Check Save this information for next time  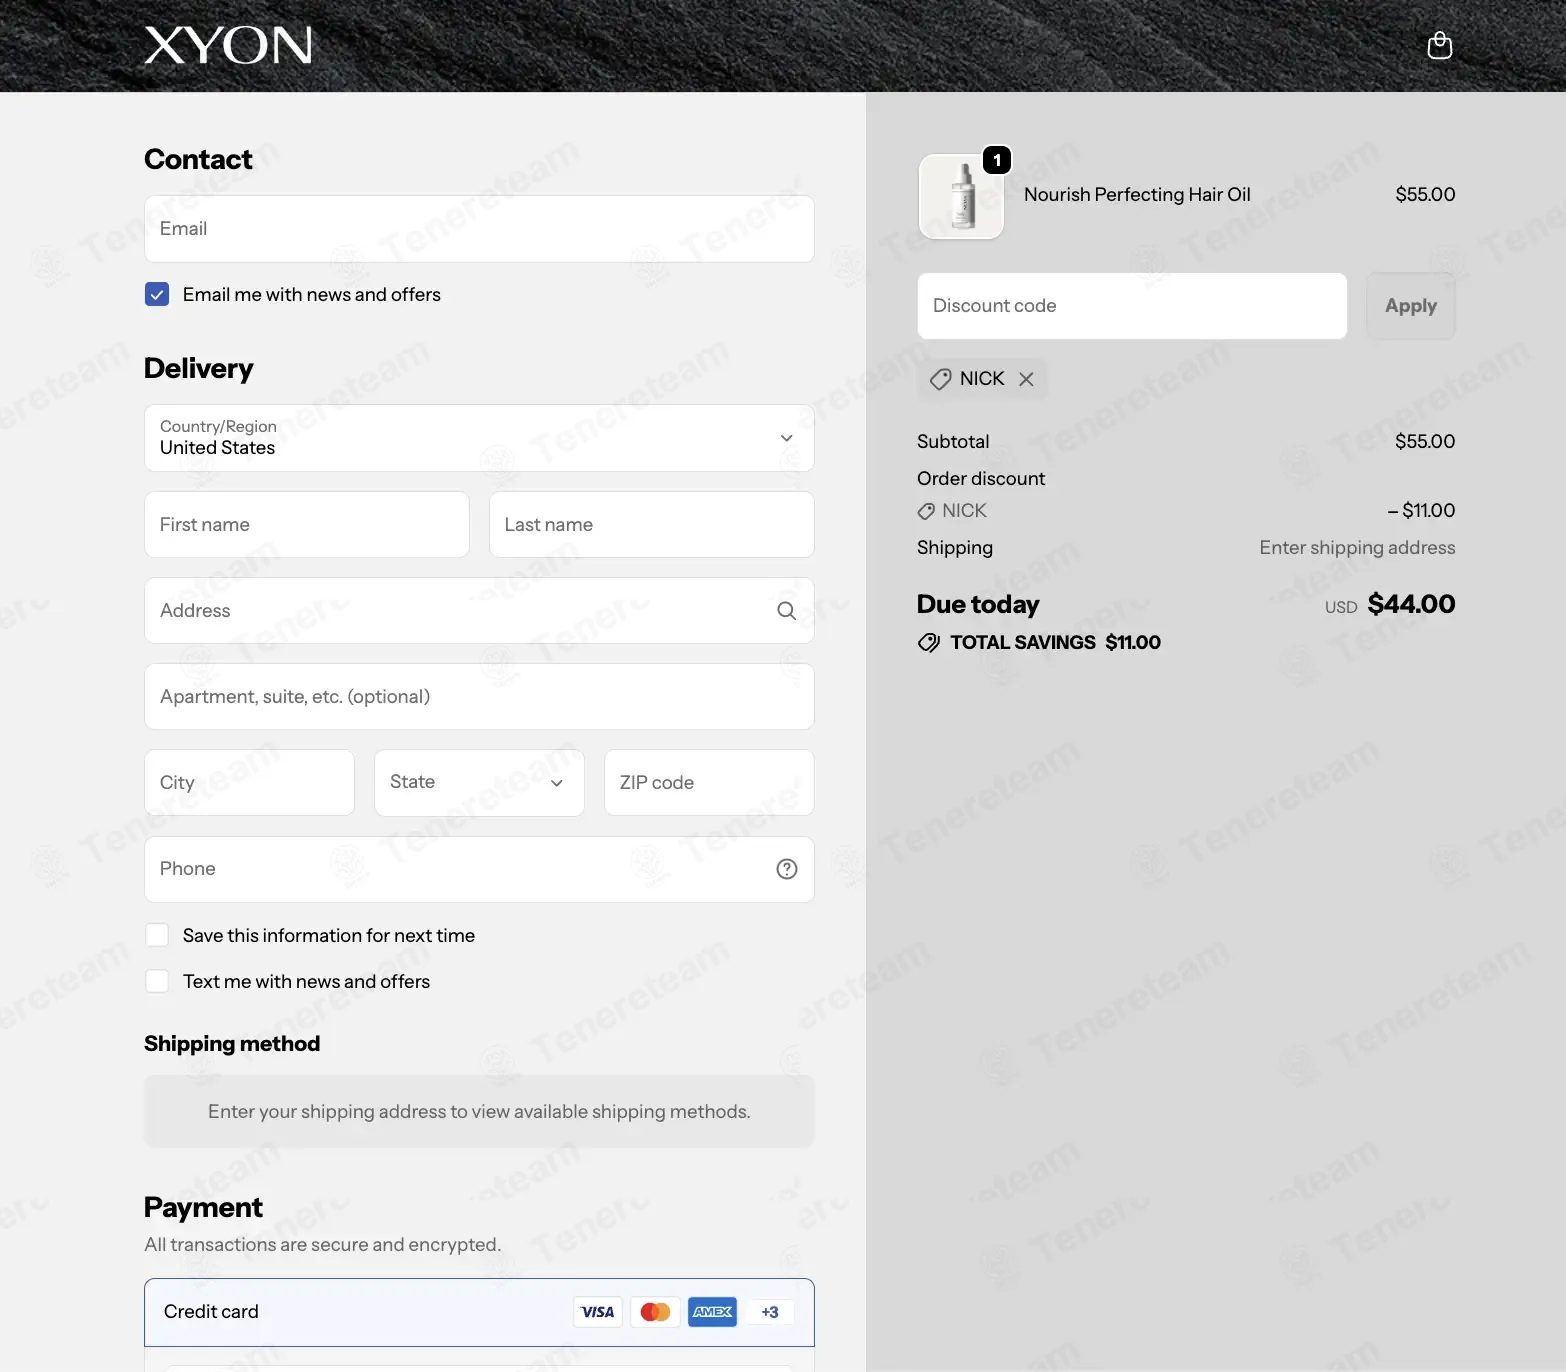[x=157, y=935]
